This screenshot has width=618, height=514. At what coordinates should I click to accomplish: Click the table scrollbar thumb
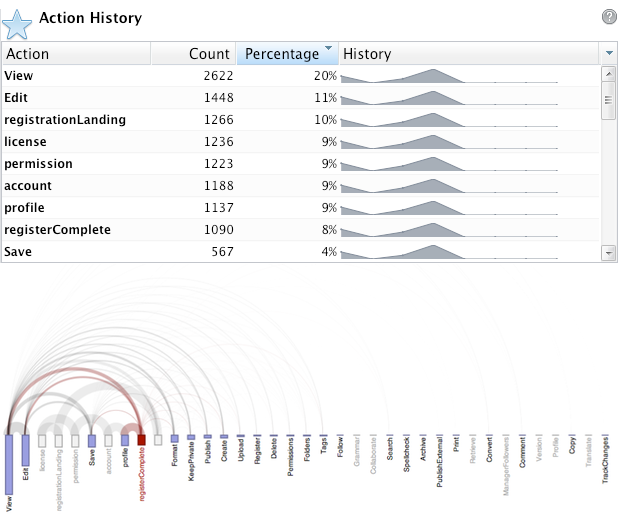point(609,100)
